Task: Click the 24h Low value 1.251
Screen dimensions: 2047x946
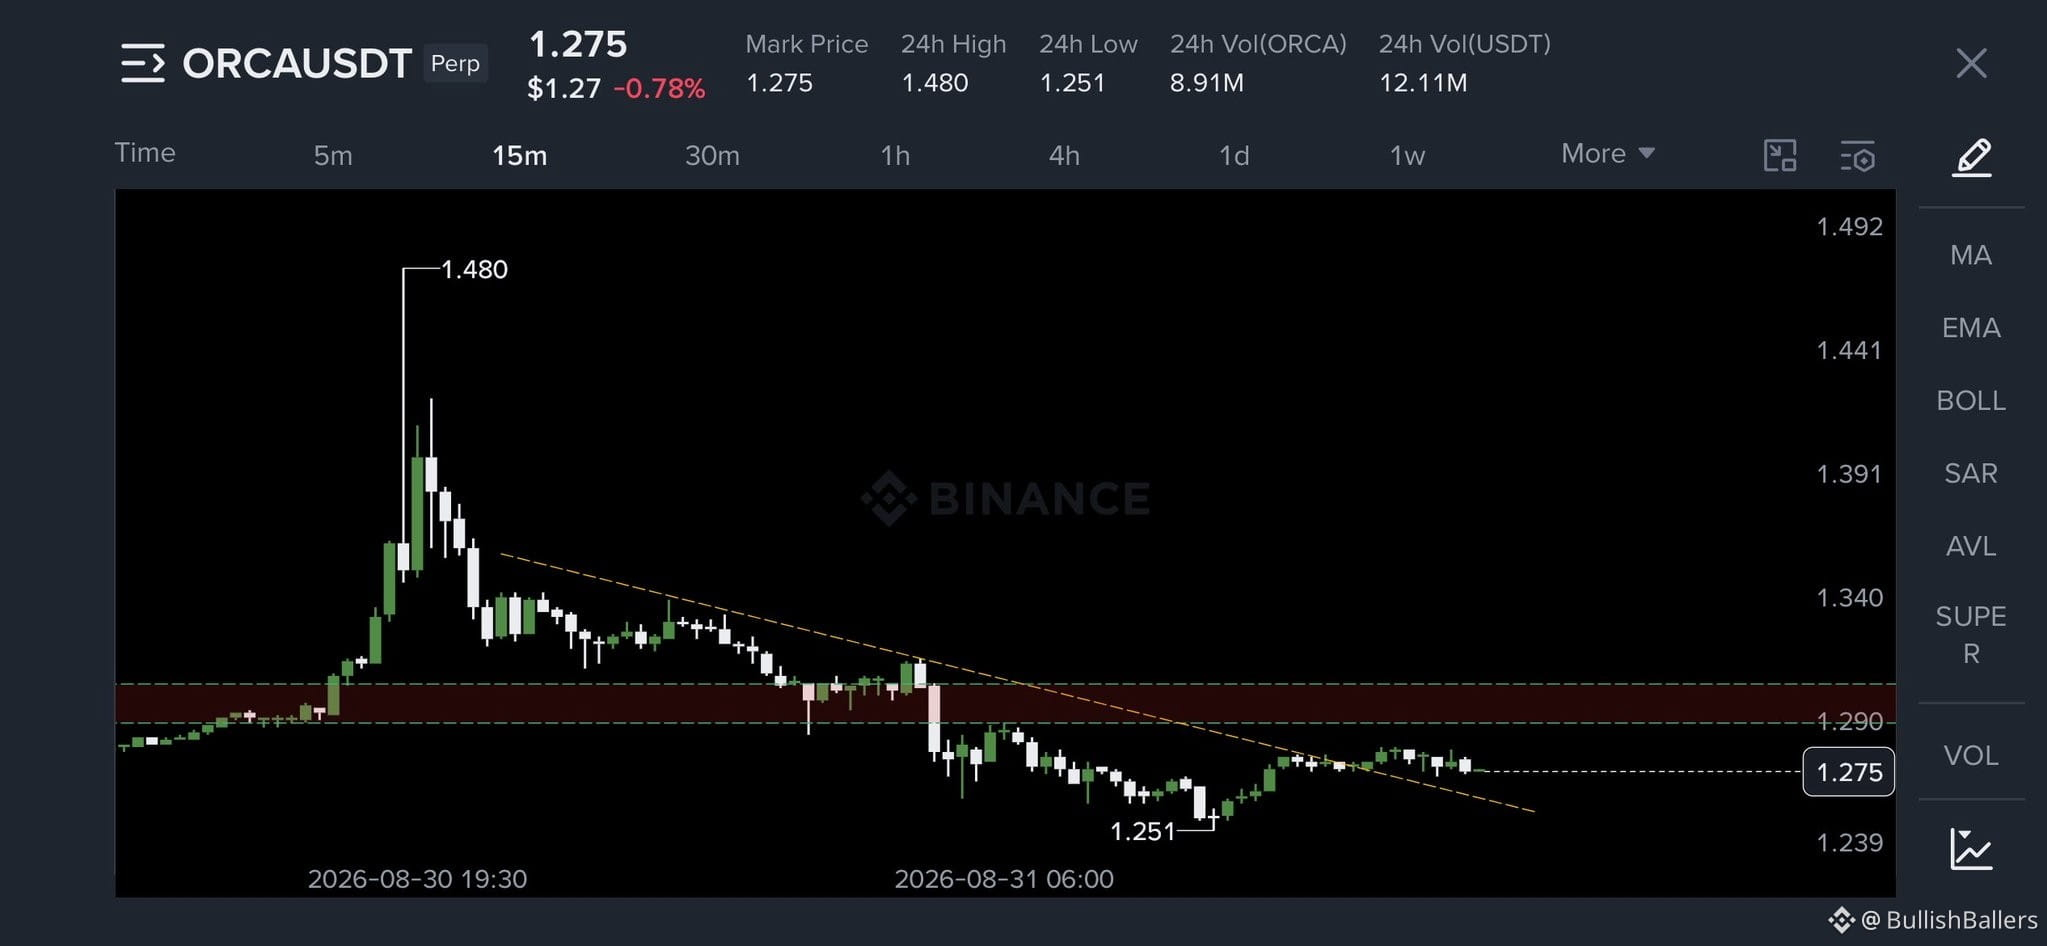Action: click(x=1073, y=83)
